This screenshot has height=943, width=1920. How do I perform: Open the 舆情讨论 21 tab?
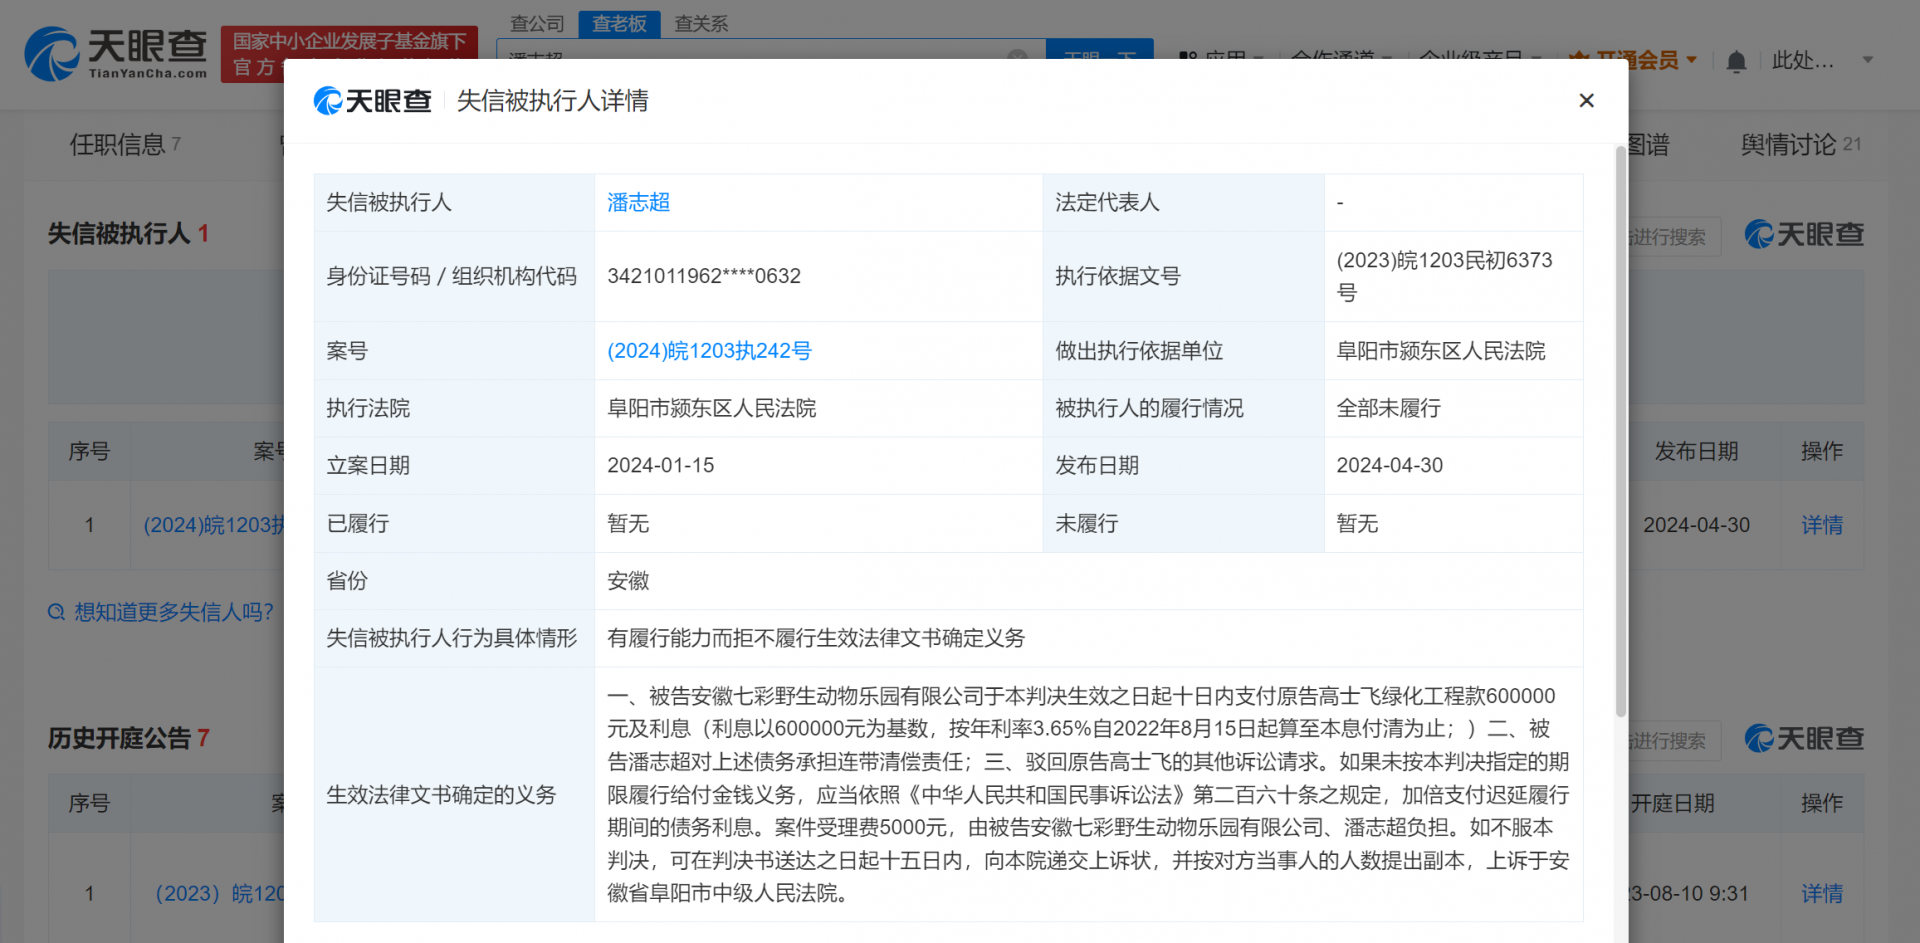click(1801, 145)
